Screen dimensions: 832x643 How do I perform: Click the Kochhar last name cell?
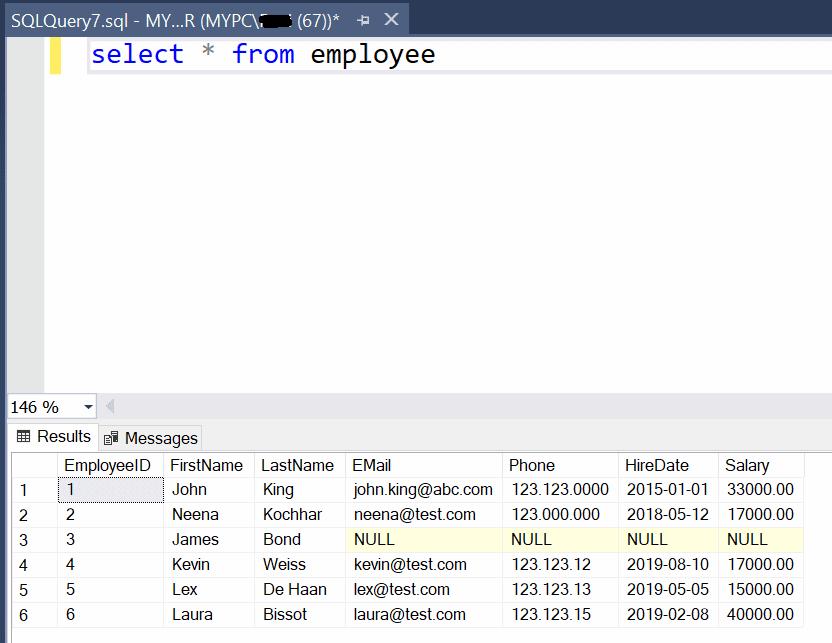pos(292,515)
